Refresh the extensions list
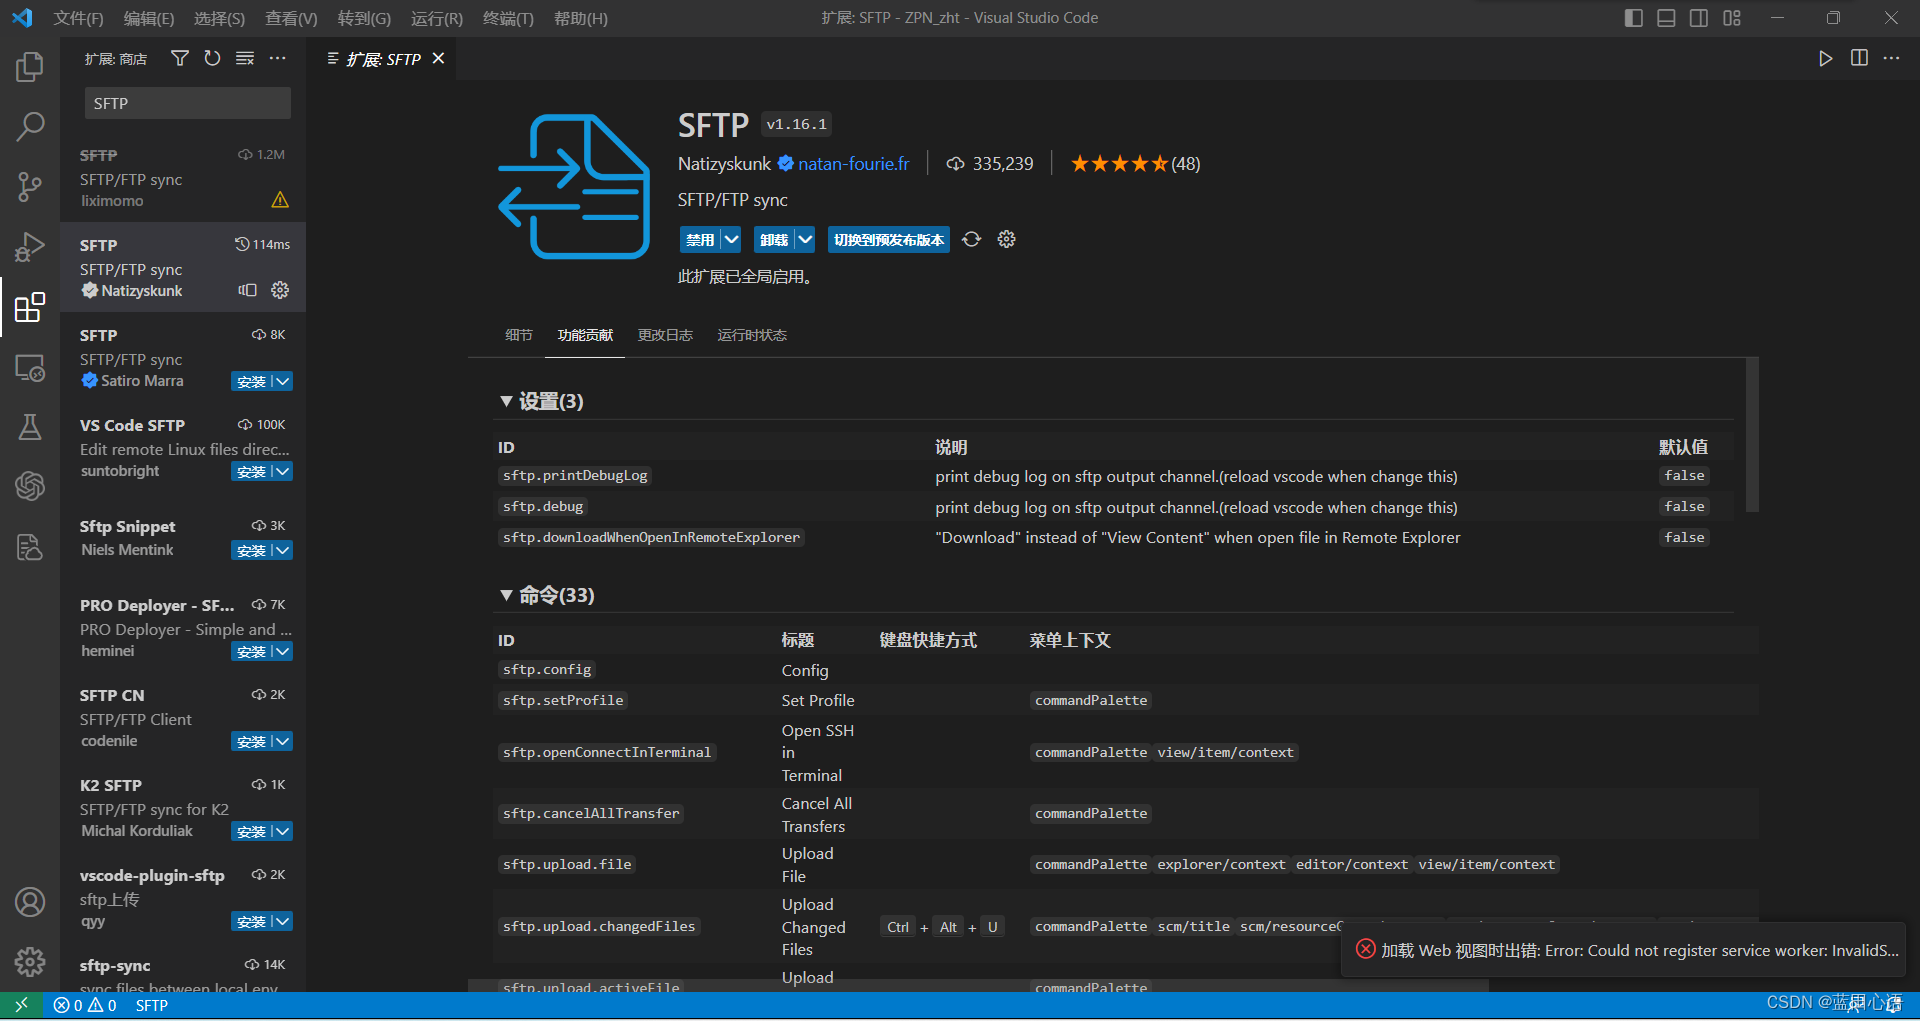The height and width of the screenshot is (1021, 1920). point(212,59)
